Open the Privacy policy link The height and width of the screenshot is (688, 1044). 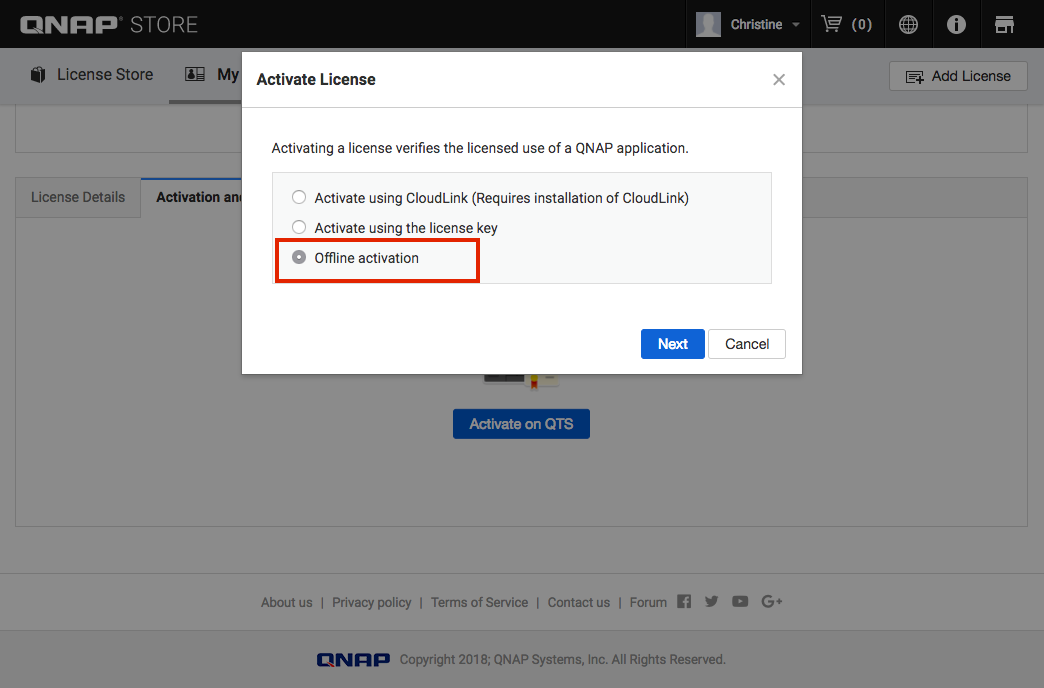[372, 602]
